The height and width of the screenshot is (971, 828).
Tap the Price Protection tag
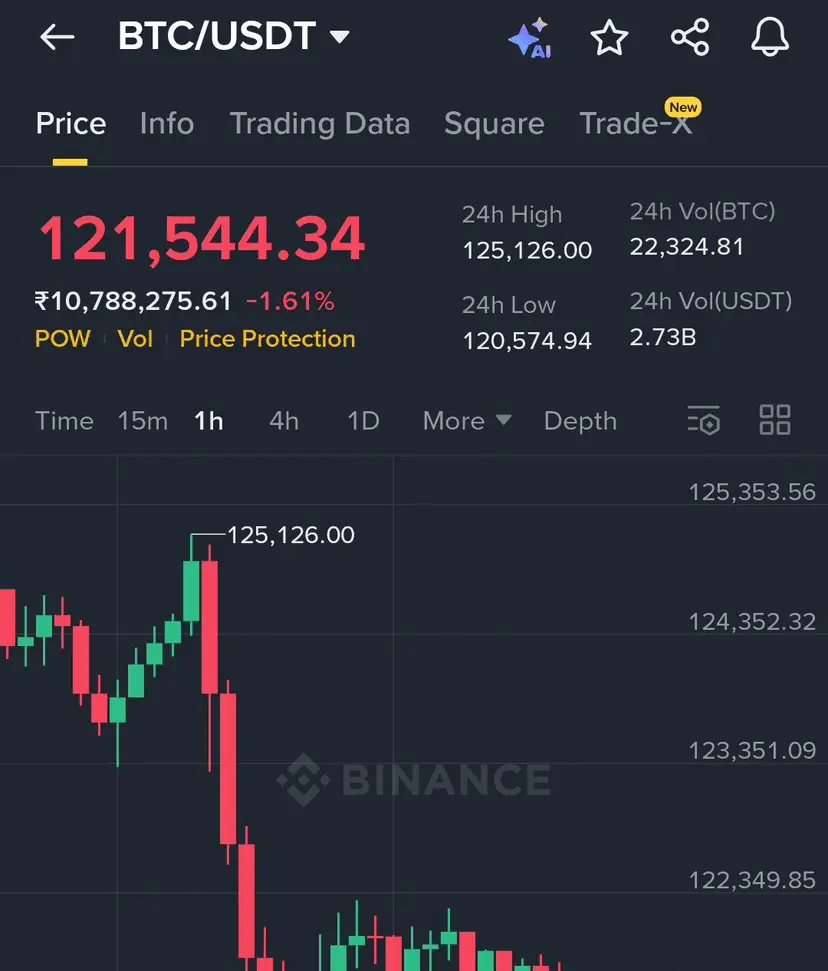tap(267, 339)
